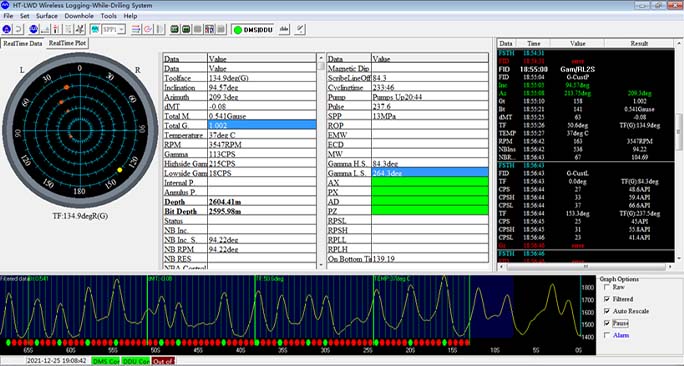The width and height of the screenshot is (684, 366).
Task: Toggle the Pause checkbox
Action: click(607, 323)
